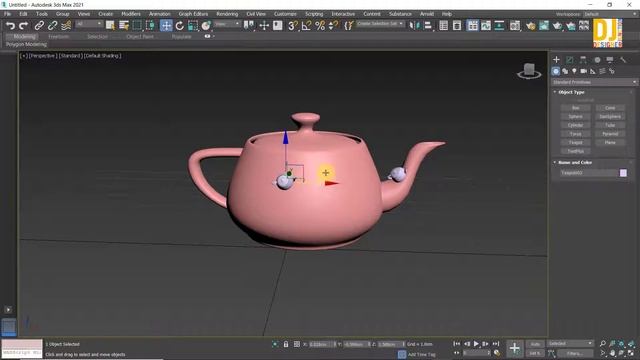Click the Select and Place tool
The width and height of the screenshot is (640, 360).
tap(206, 26)
